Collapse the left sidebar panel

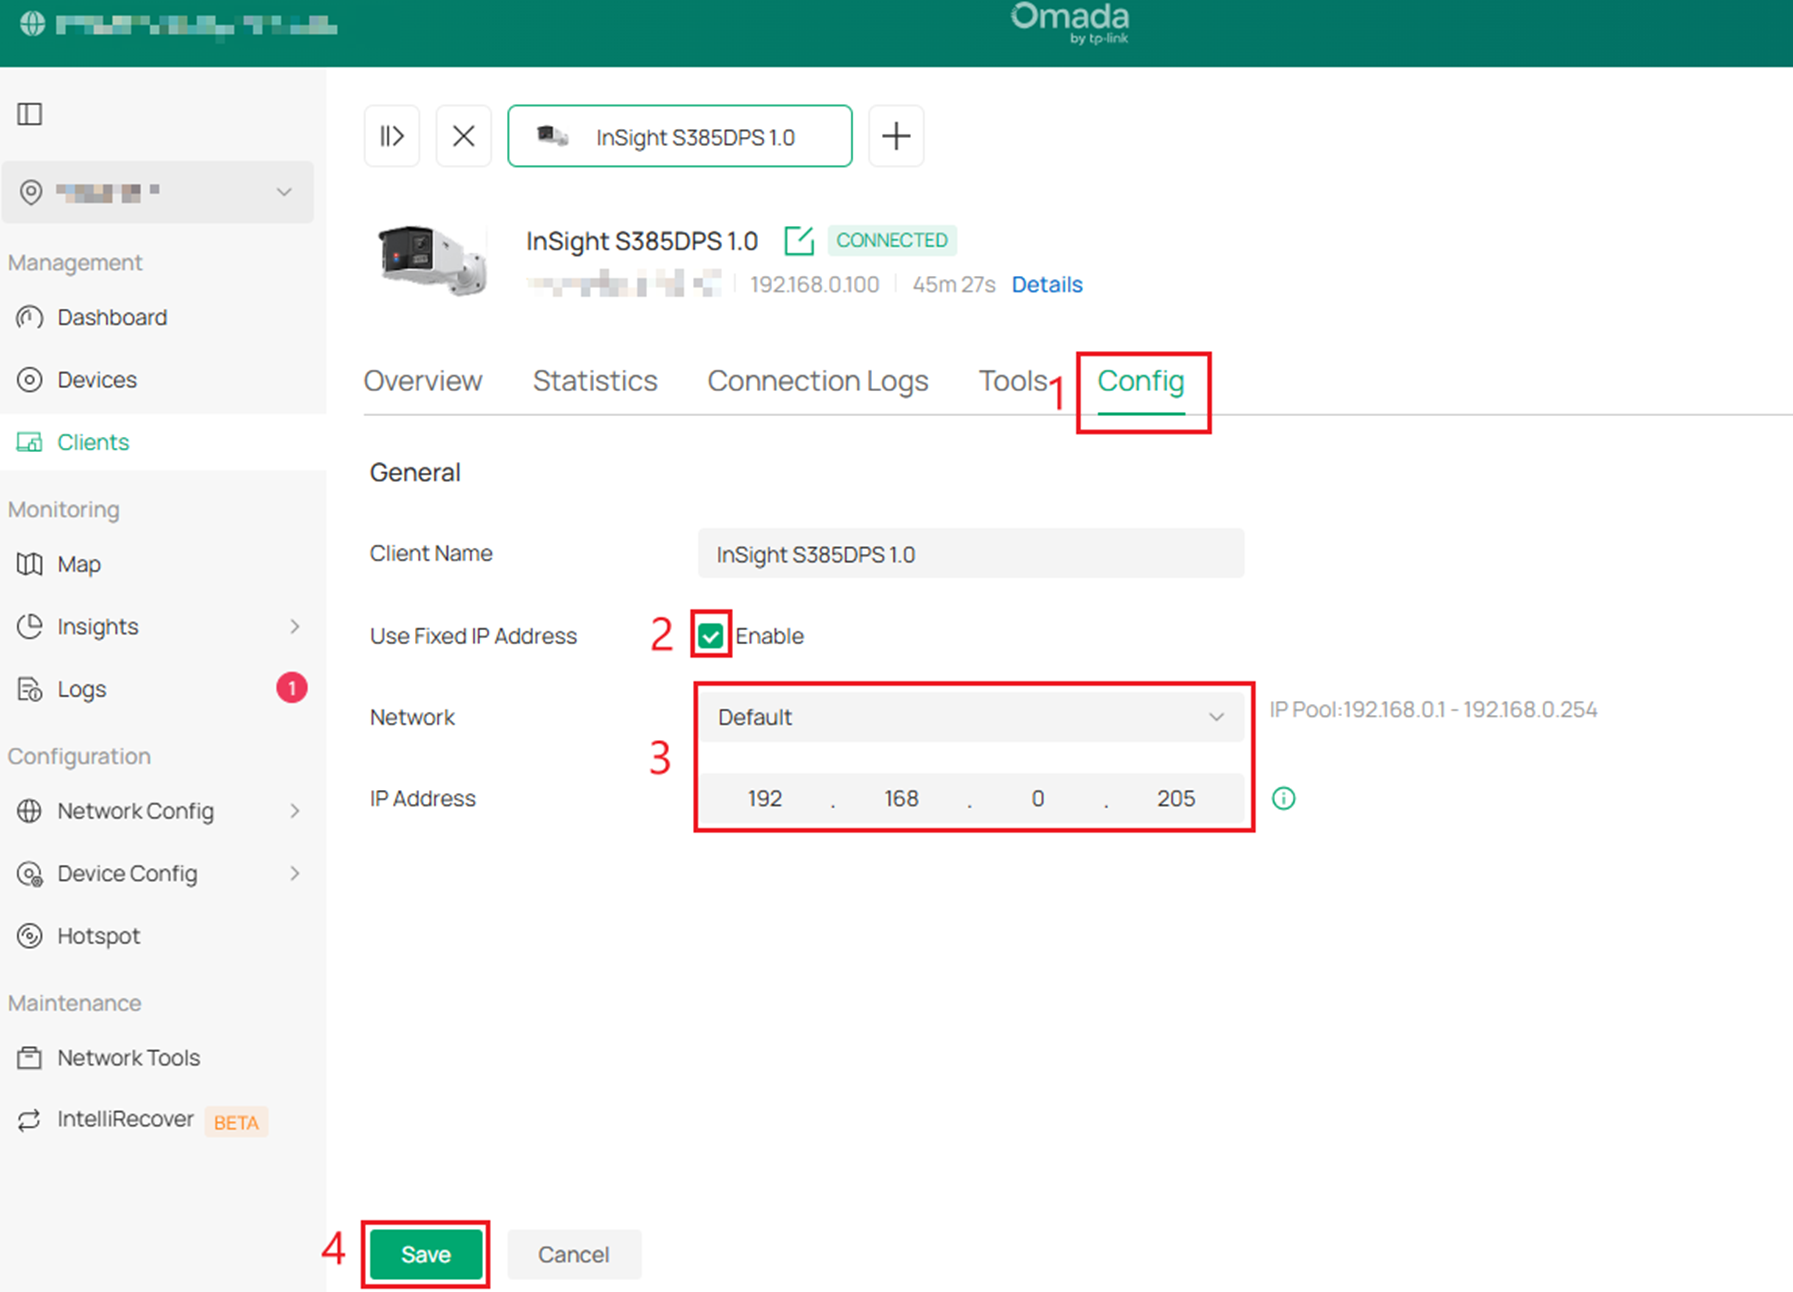pyautogui.click(x=29, y=114)
